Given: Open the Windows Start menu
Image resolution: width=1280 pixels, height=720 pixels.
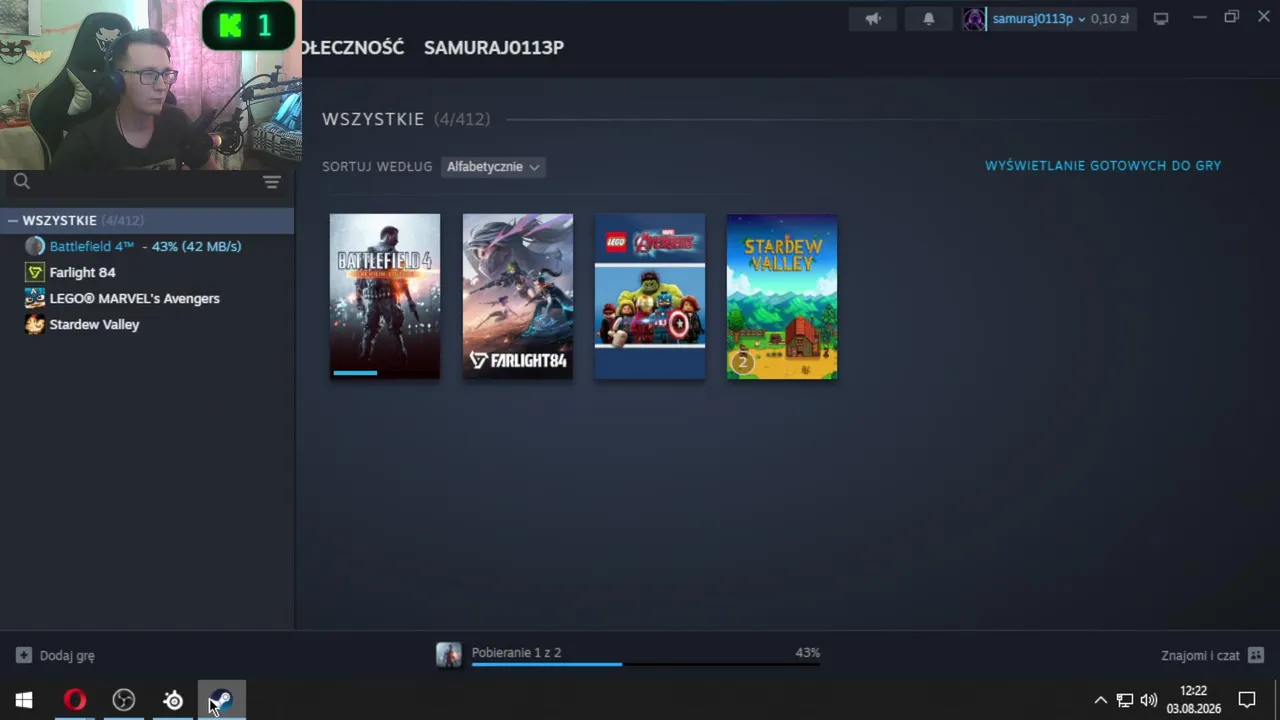Looking at the screenshot, I should coord(24,700).
